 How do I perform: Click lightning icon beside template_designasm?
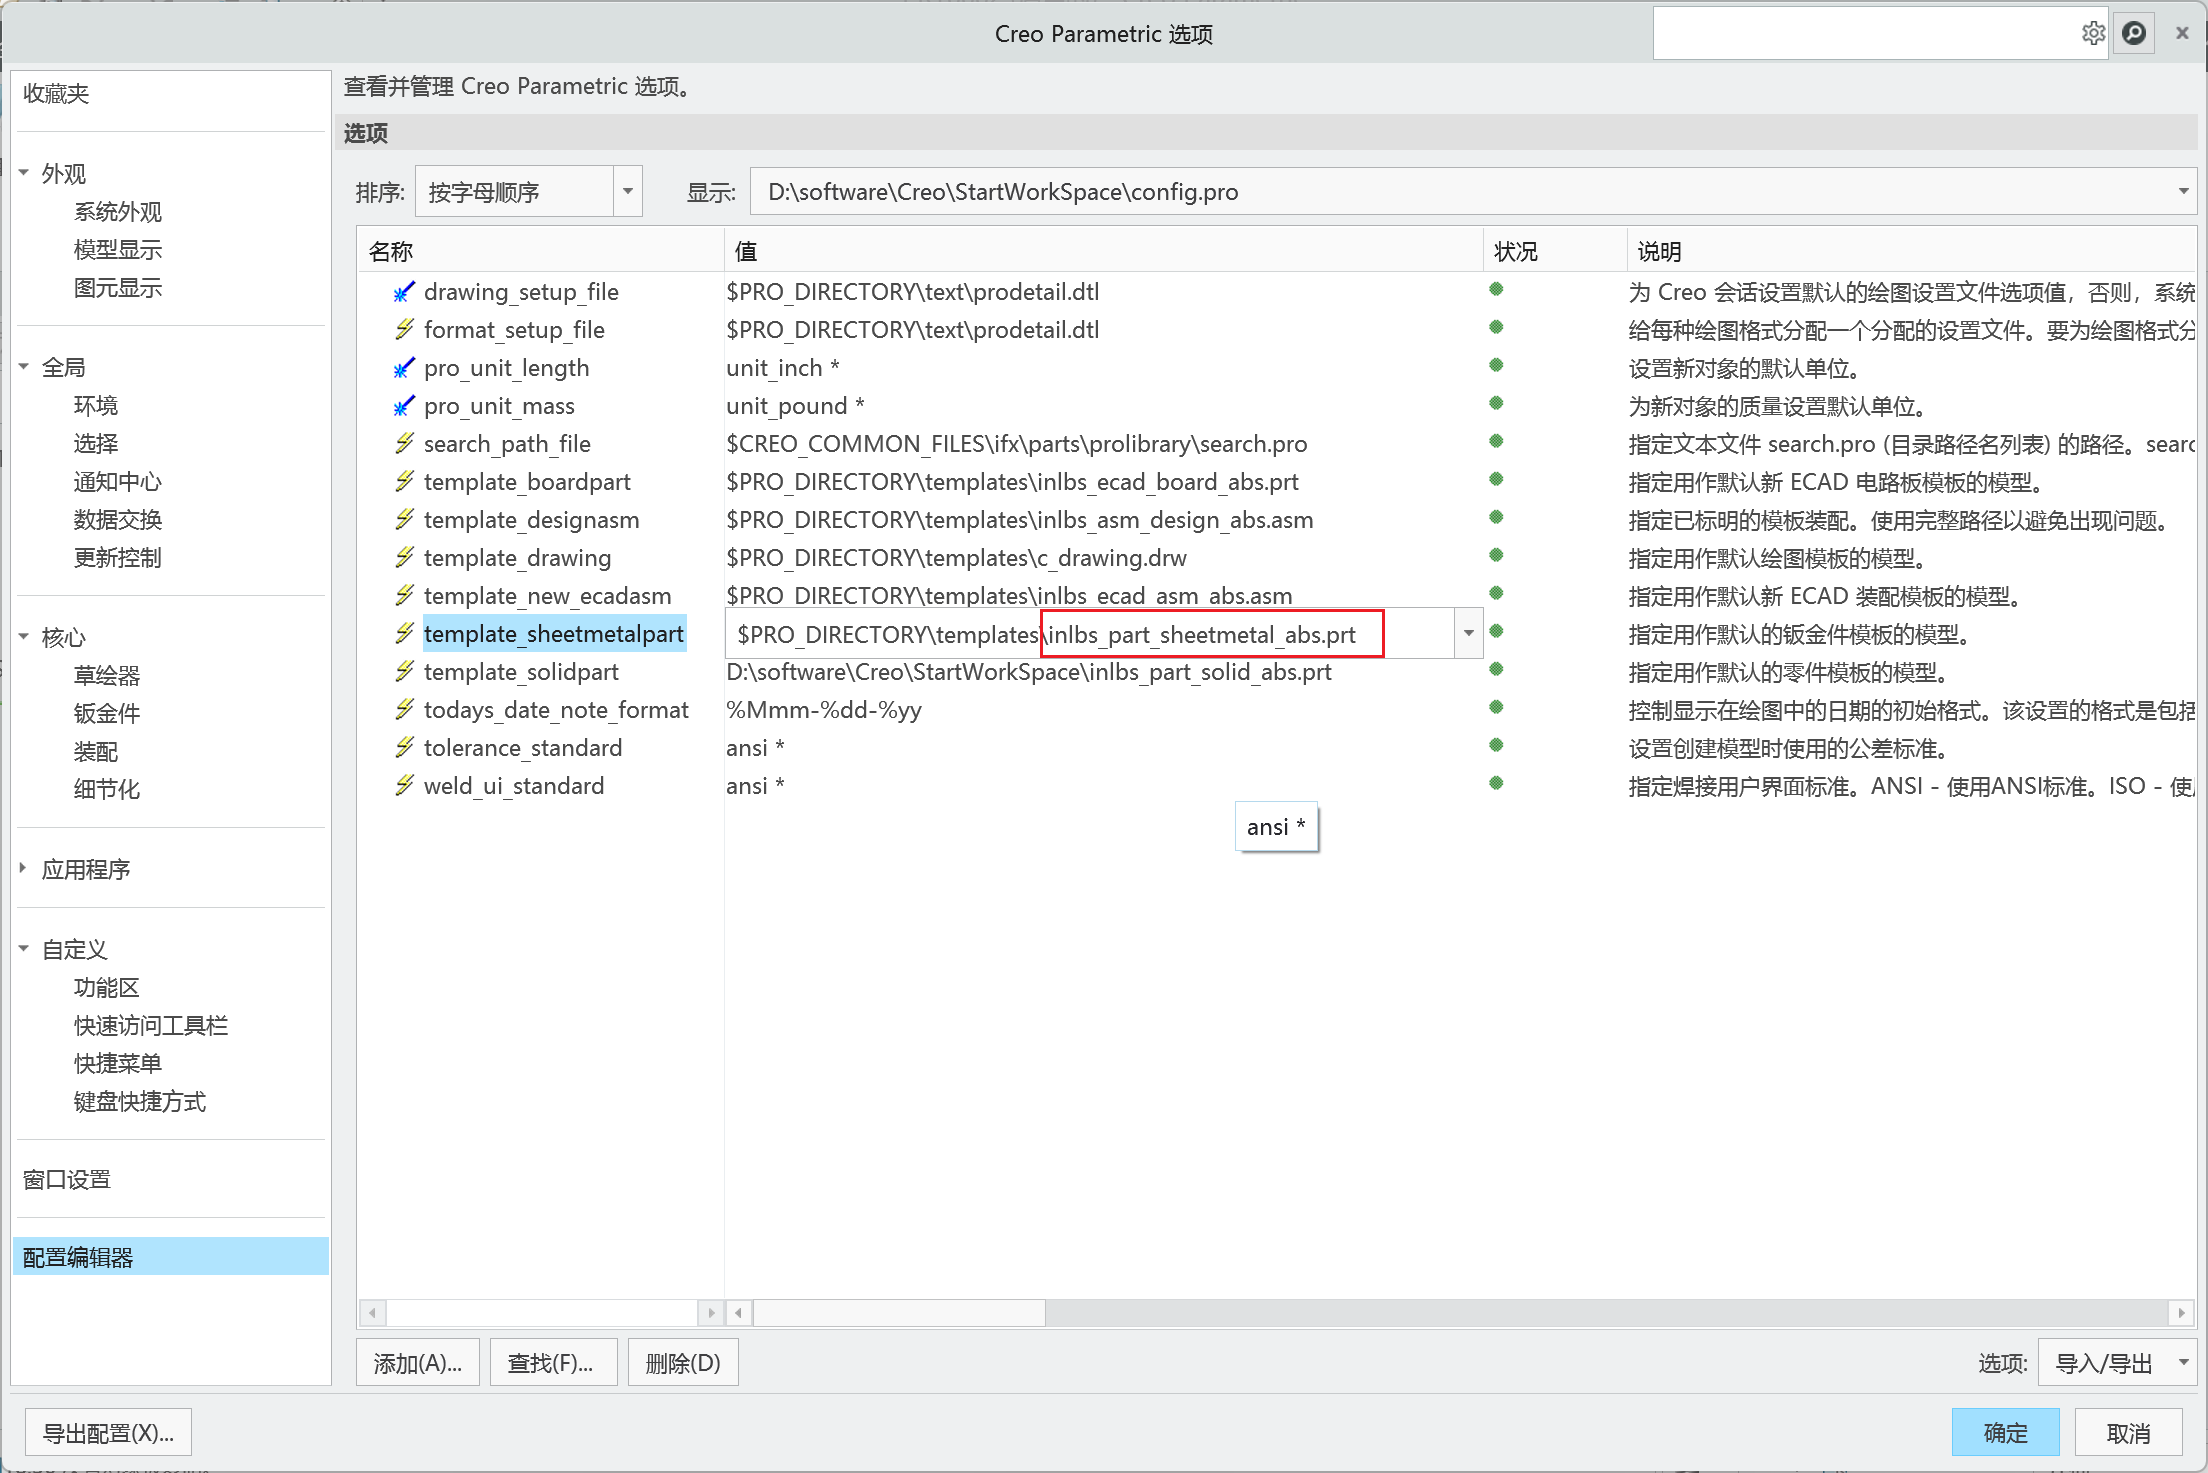[x=404, y=519]
